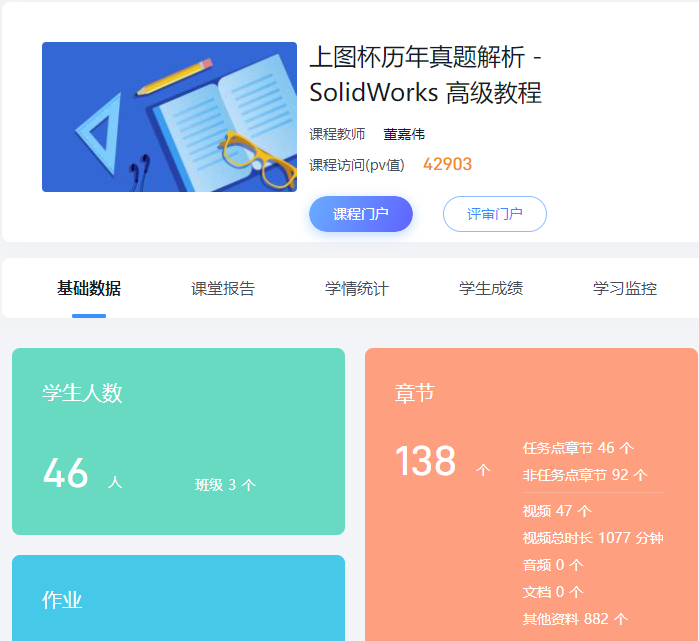
Task: Click the 46 人 student number
Action: (82, 473)
